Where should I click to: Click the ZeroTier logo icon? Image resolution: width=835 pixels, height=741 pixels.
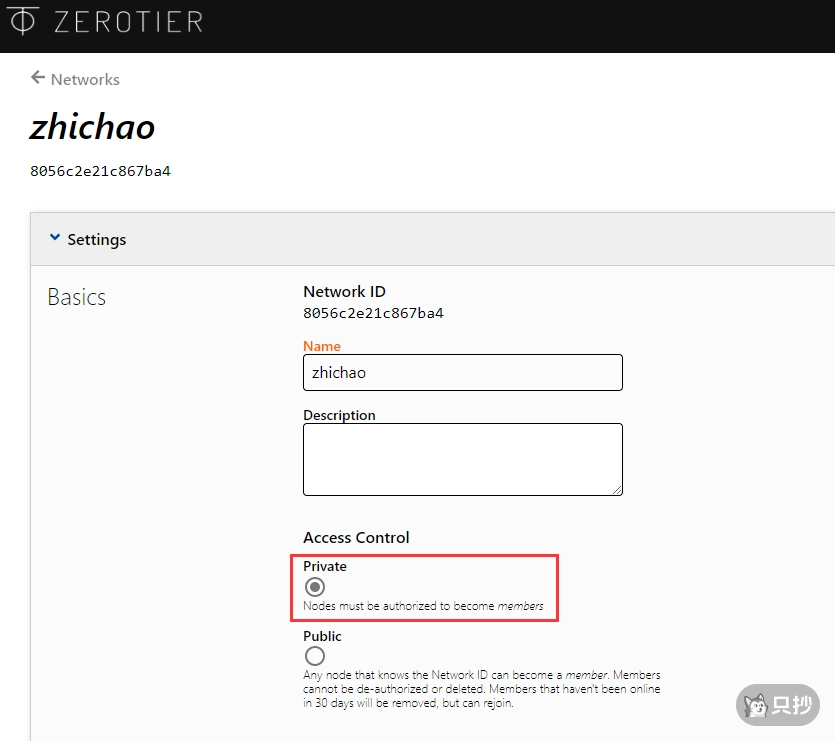pos(23,21)
